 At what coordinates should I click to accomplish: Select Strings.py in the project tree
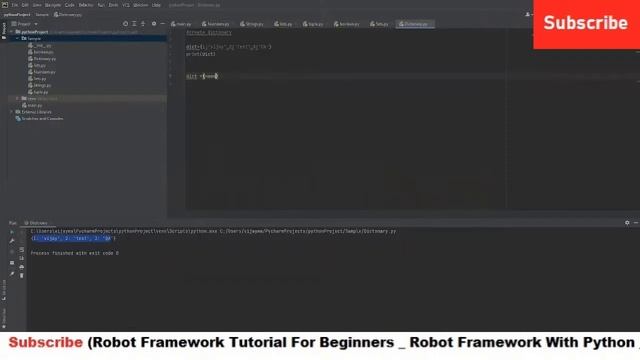pos(40,85)
